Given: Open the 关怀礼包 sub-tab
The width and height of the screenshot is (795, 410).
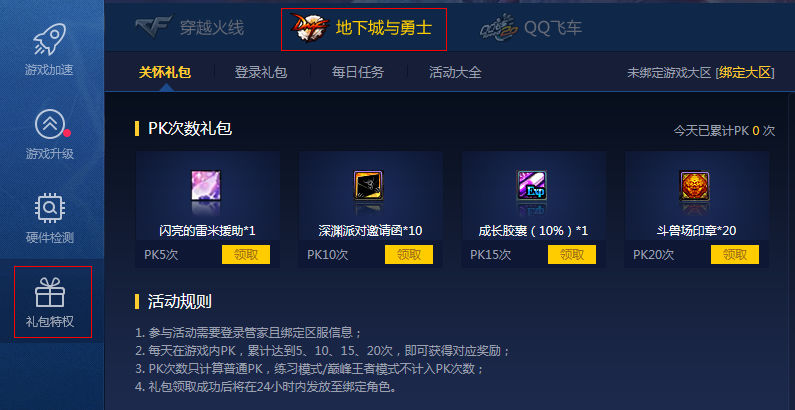Looking at the screenshot, I should pos(165,72).
